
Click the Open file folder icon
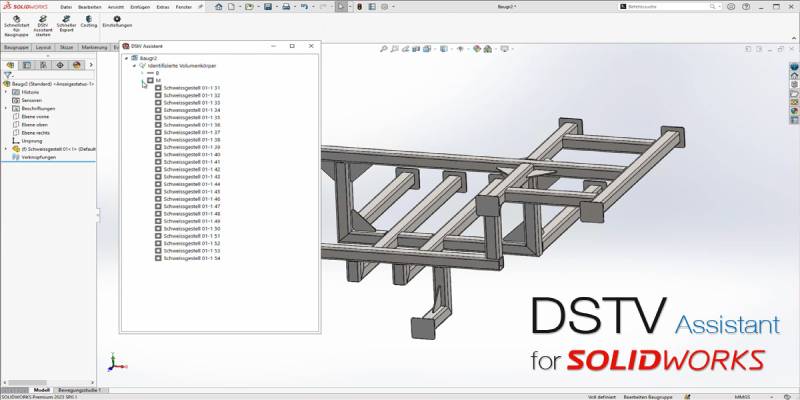tap(249, 7)
